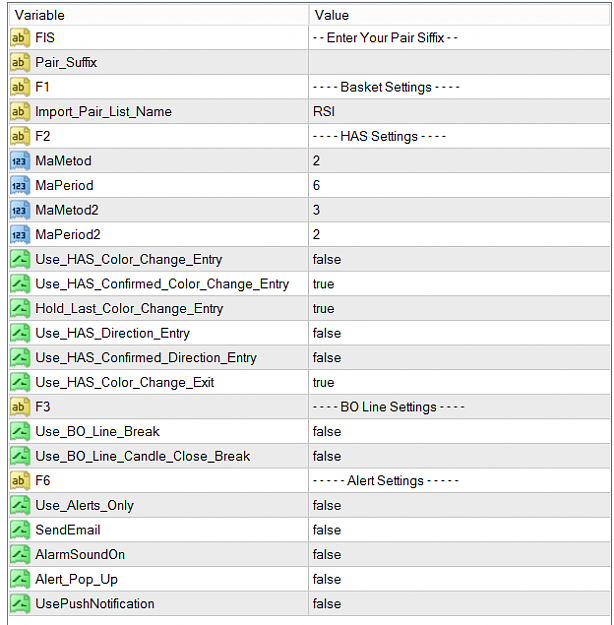The width and height of the screenshot is (614, 625).
Task: Change the Hold_Last_Color_Change_Entry true value
Action: tap(459, 309)
